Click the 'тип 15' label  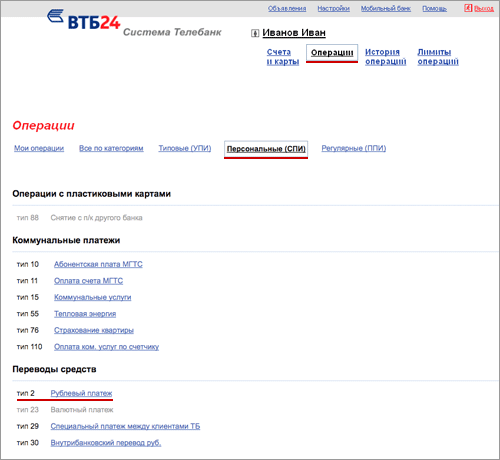28,297
